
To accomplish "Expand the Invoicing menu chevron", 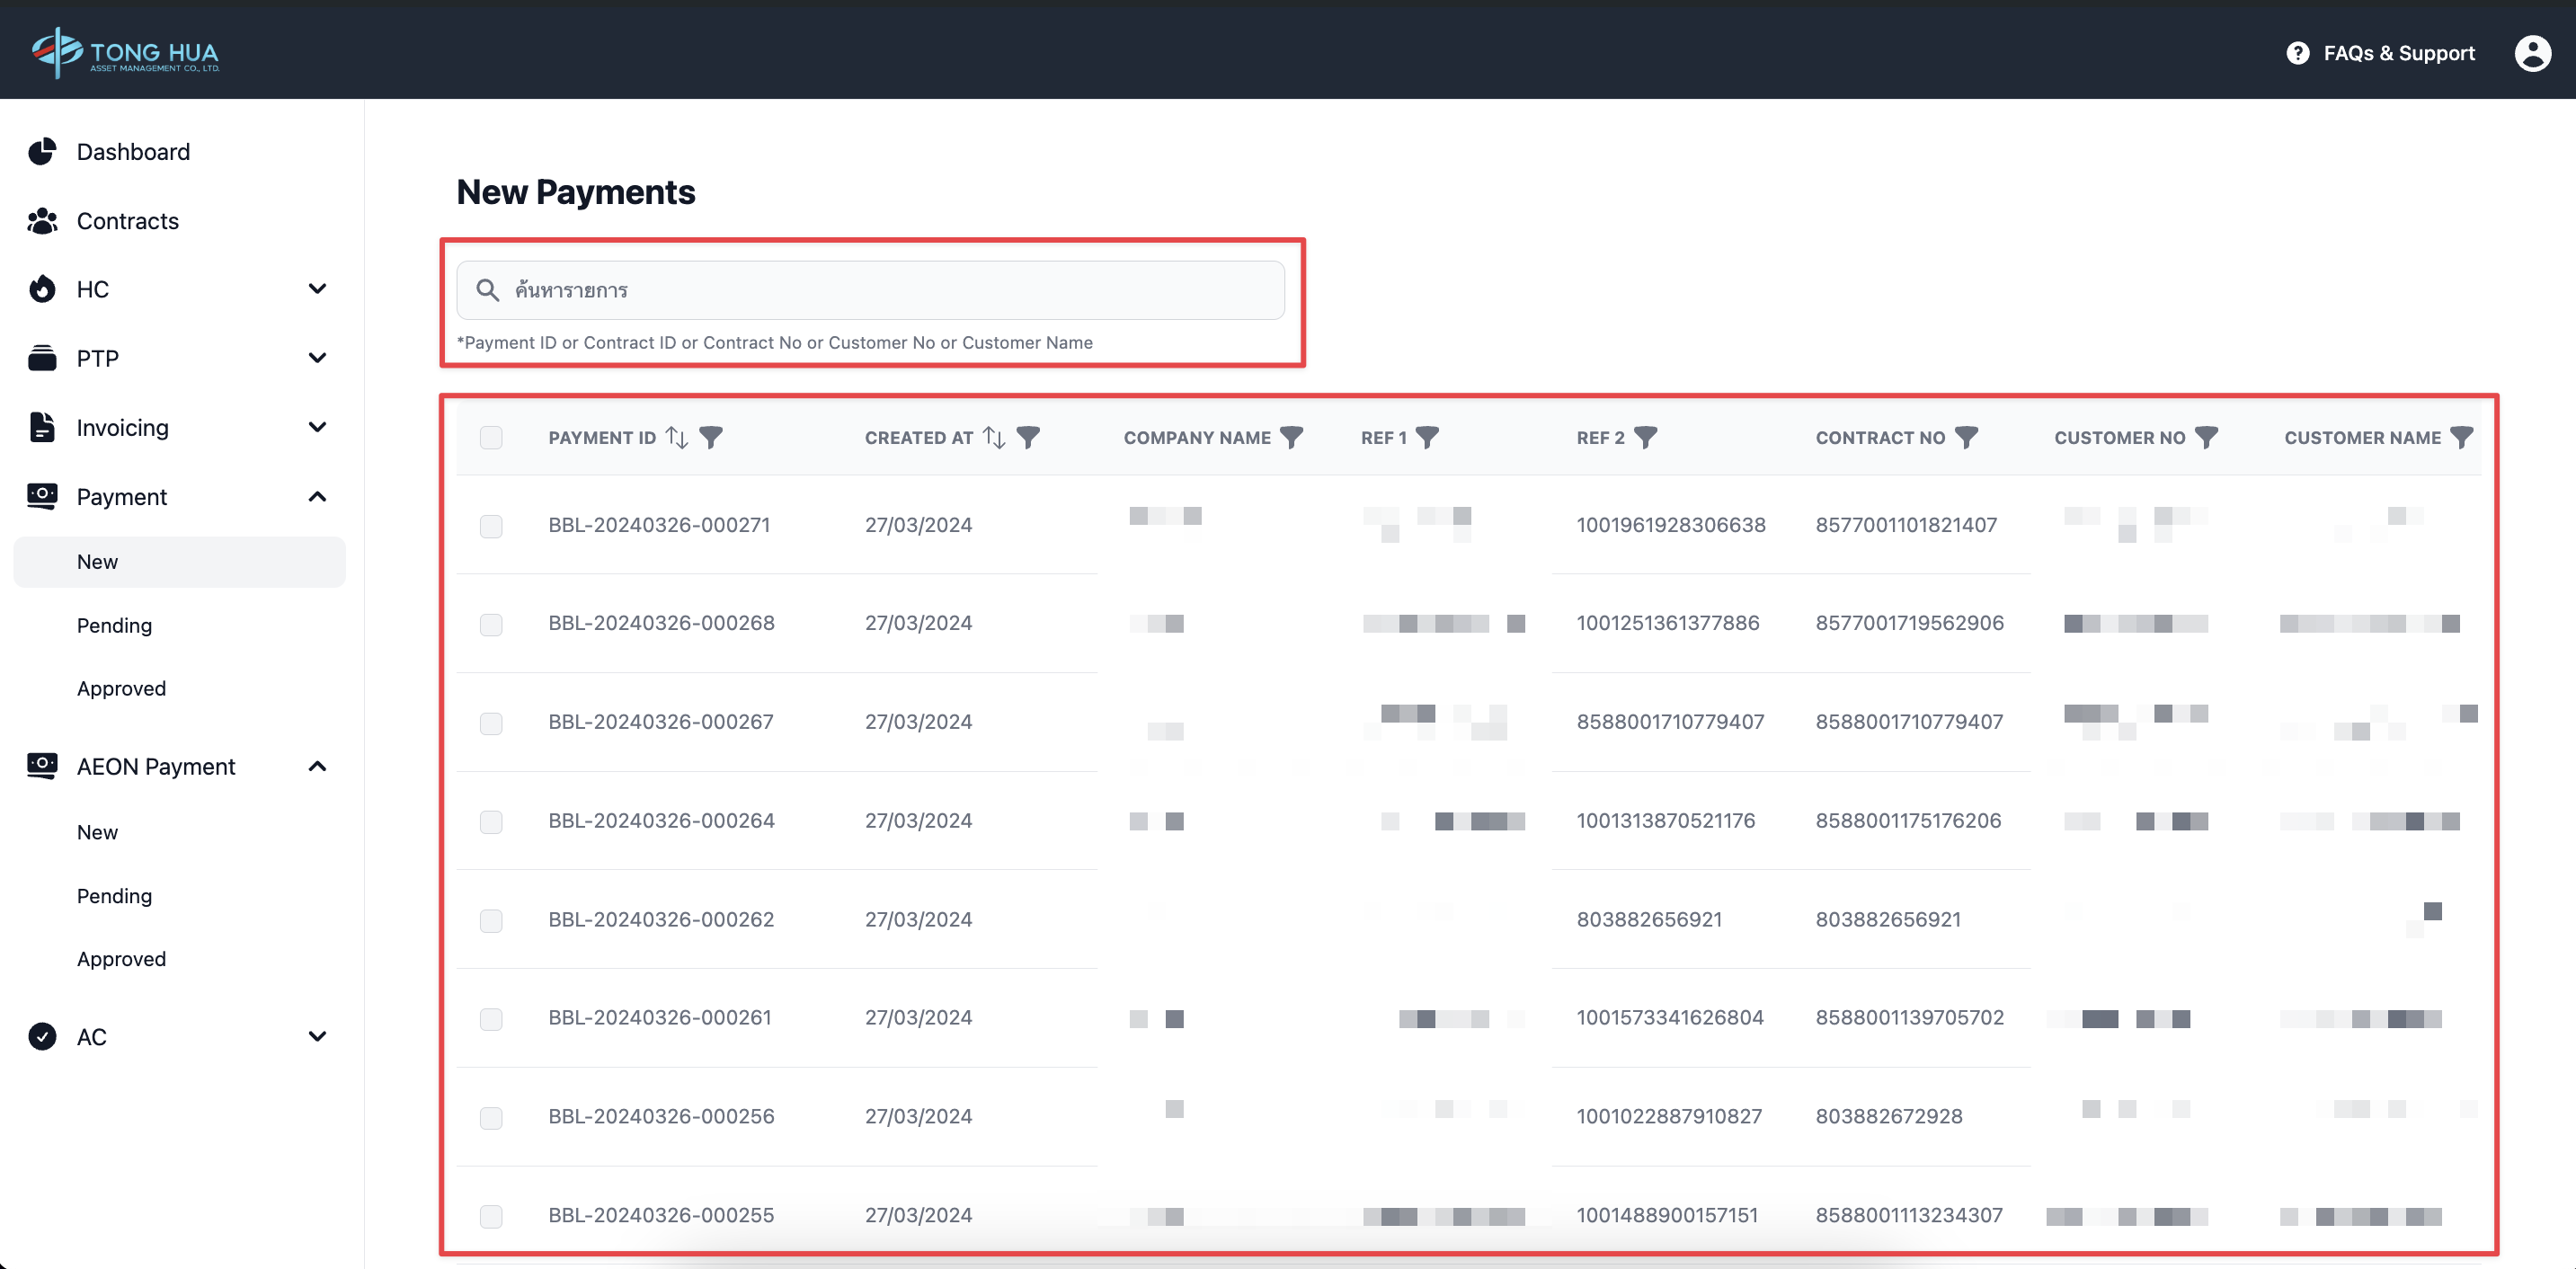I will point(317,427).
